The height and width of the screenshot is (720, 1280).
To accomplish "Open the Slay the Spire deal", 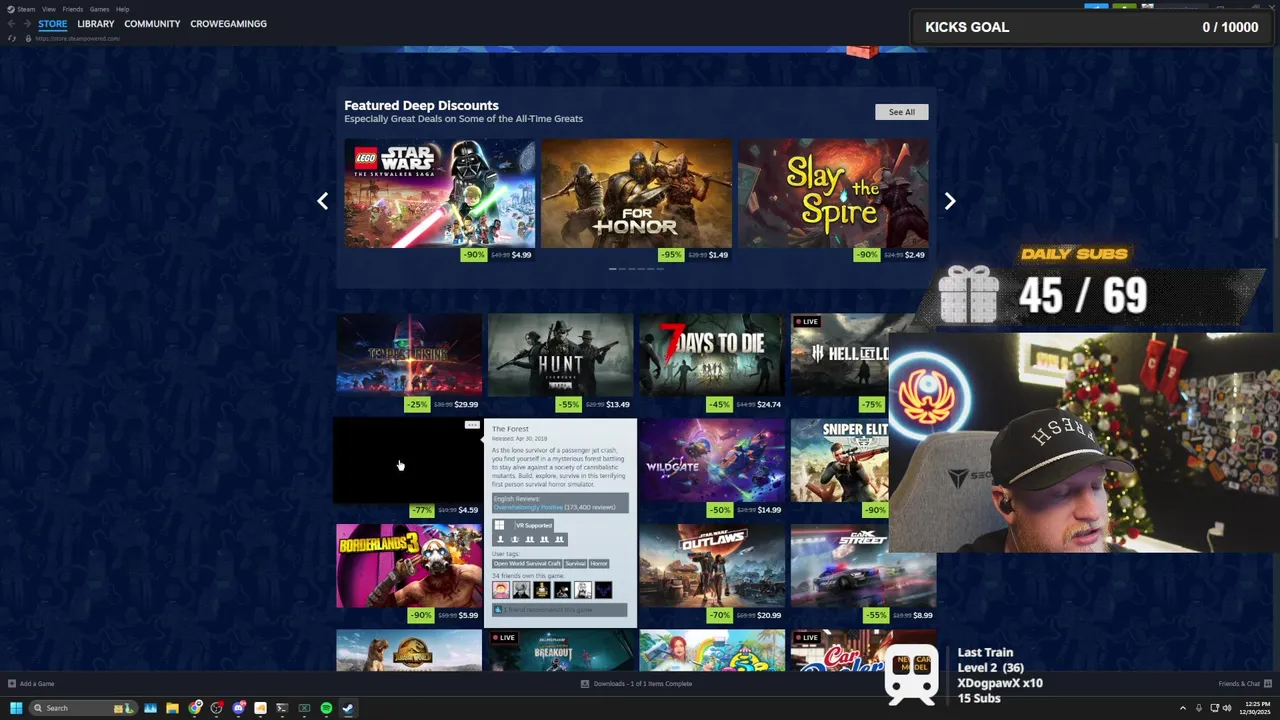I will (833, 193).
